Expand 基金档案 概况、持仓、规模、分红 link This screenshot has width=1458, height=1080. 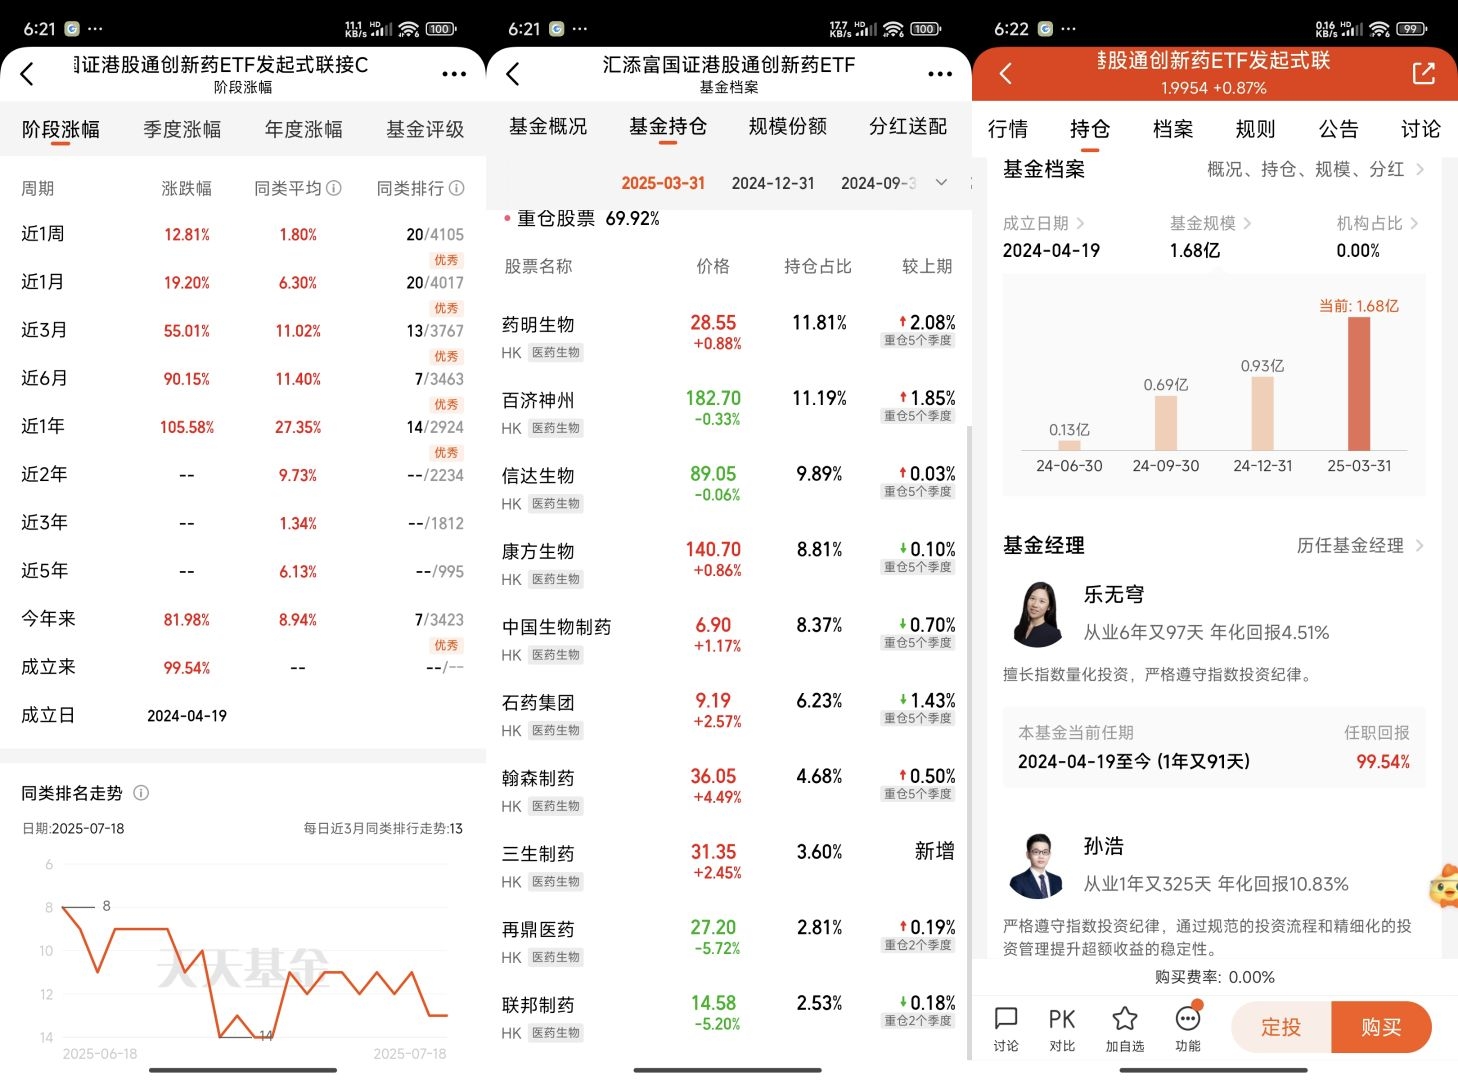click(x=1315, y=169)
